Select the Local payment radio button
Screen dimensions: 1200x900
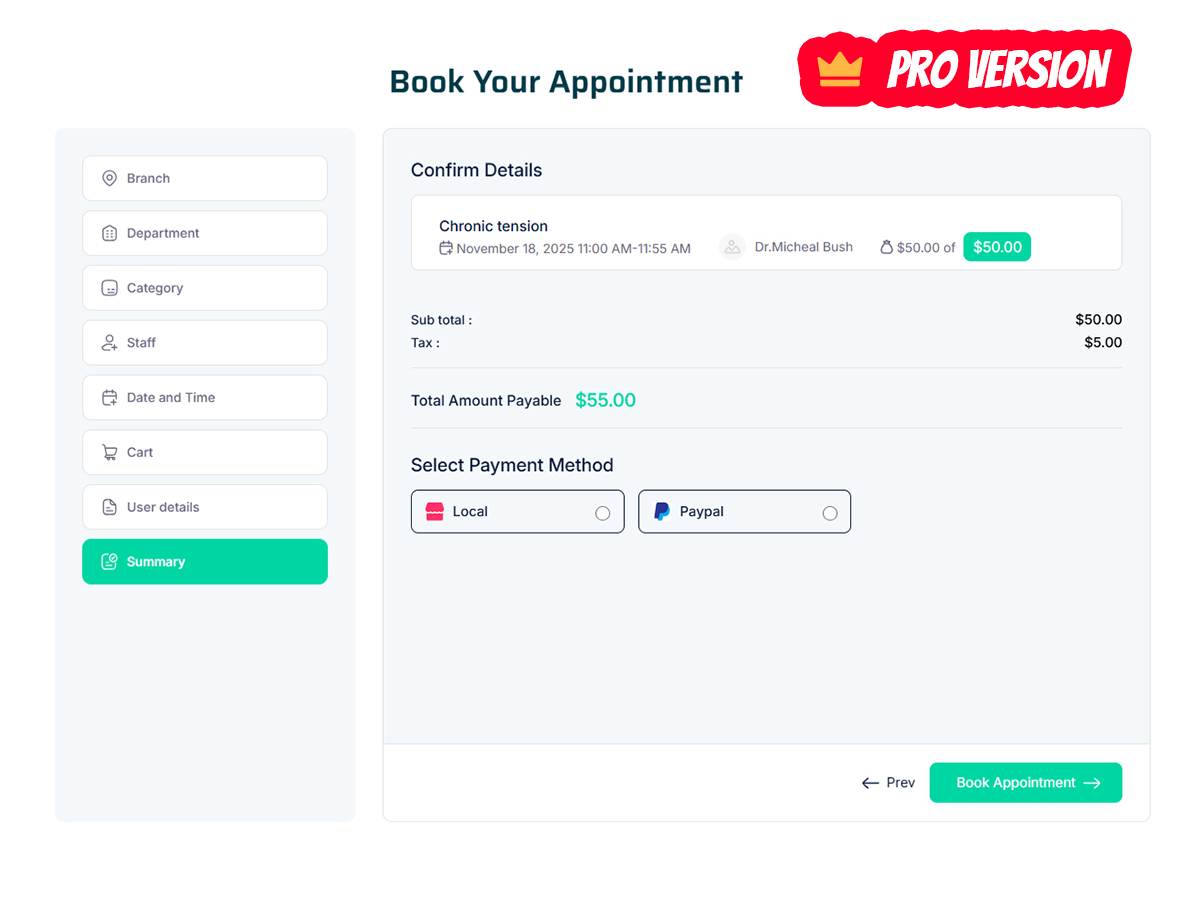click(x=602, y=513)
